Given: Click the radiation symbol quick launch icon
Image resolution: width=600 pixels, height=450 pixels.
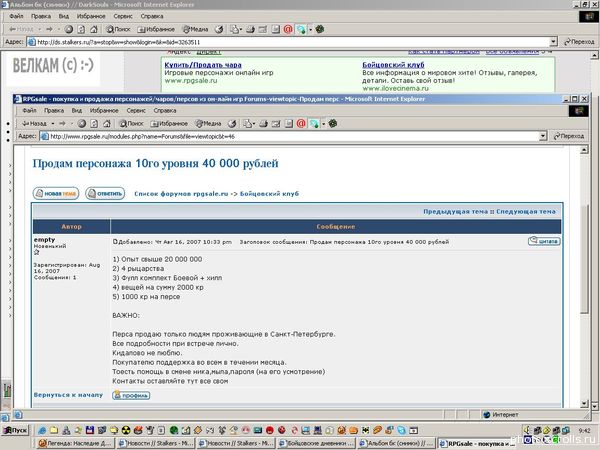Looking at the screenshot, I should tap(126, 430).
